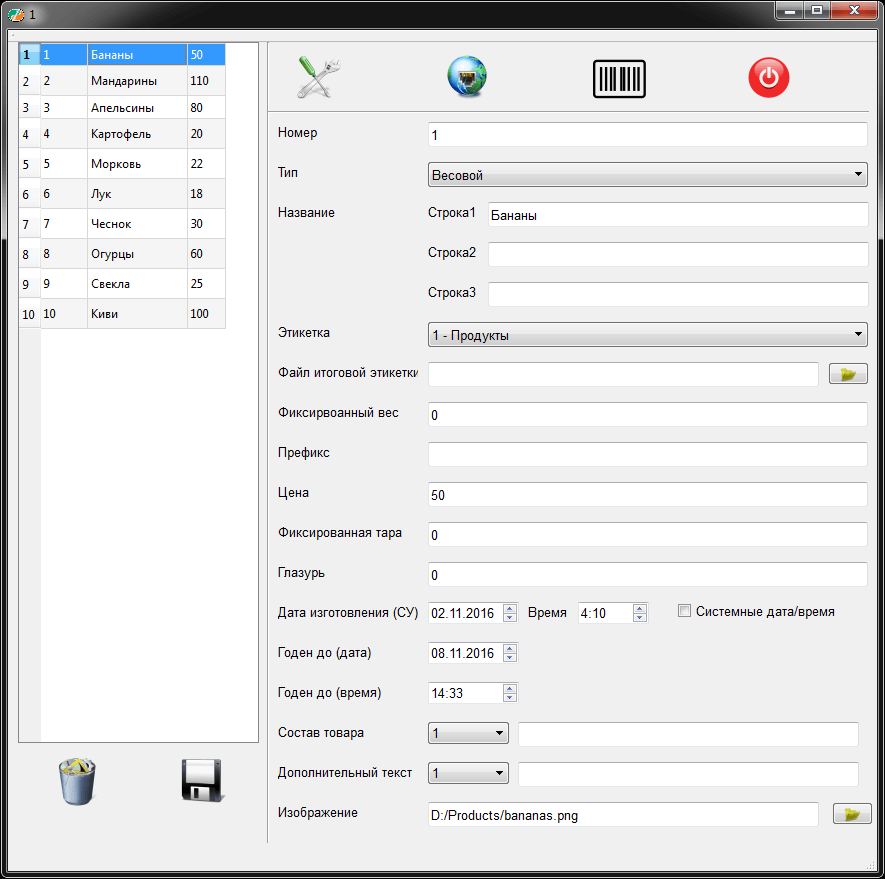885x879 pixels.
Task: Click the Цена input field
Action: pyautogui.click(x=647, y=495)
